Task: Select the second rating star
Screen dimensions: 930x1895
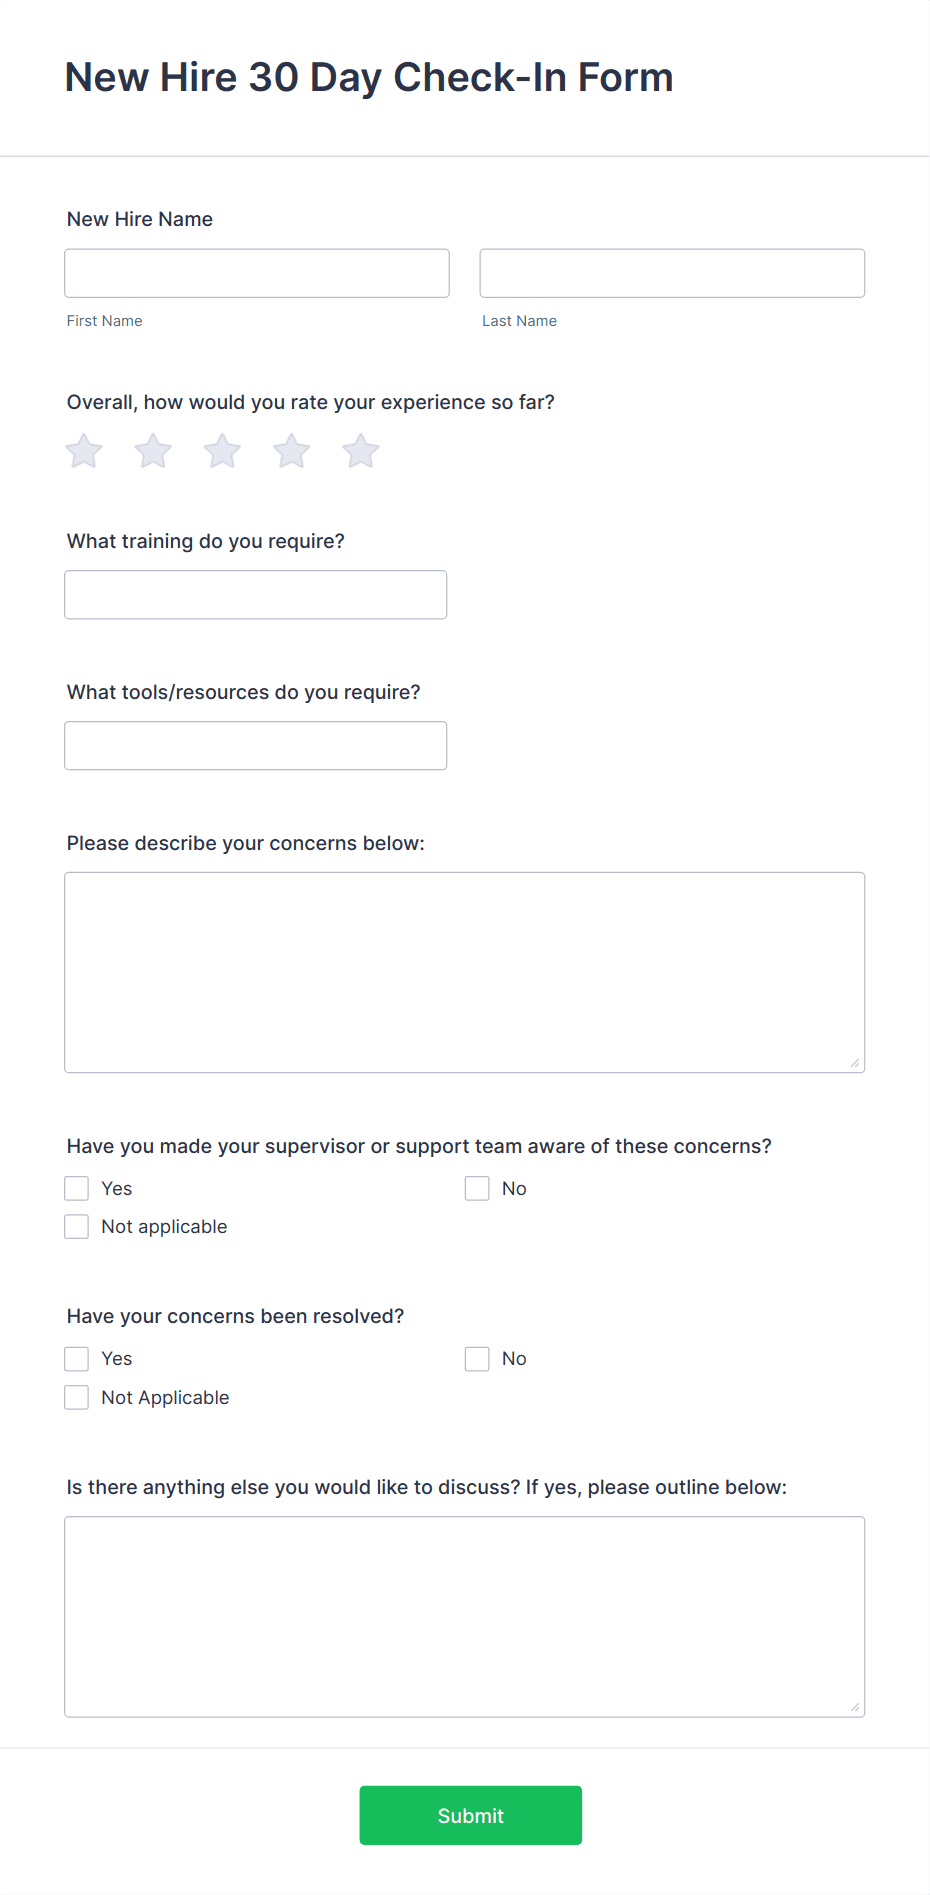Action: [153, 451]
